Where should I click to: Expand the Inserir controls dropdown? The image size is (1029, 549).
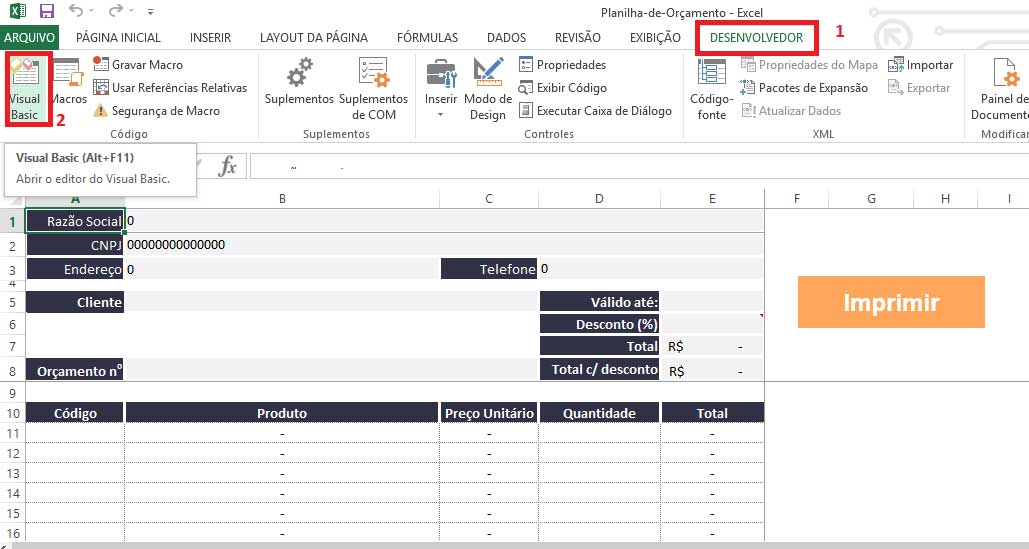click(440, 114)
